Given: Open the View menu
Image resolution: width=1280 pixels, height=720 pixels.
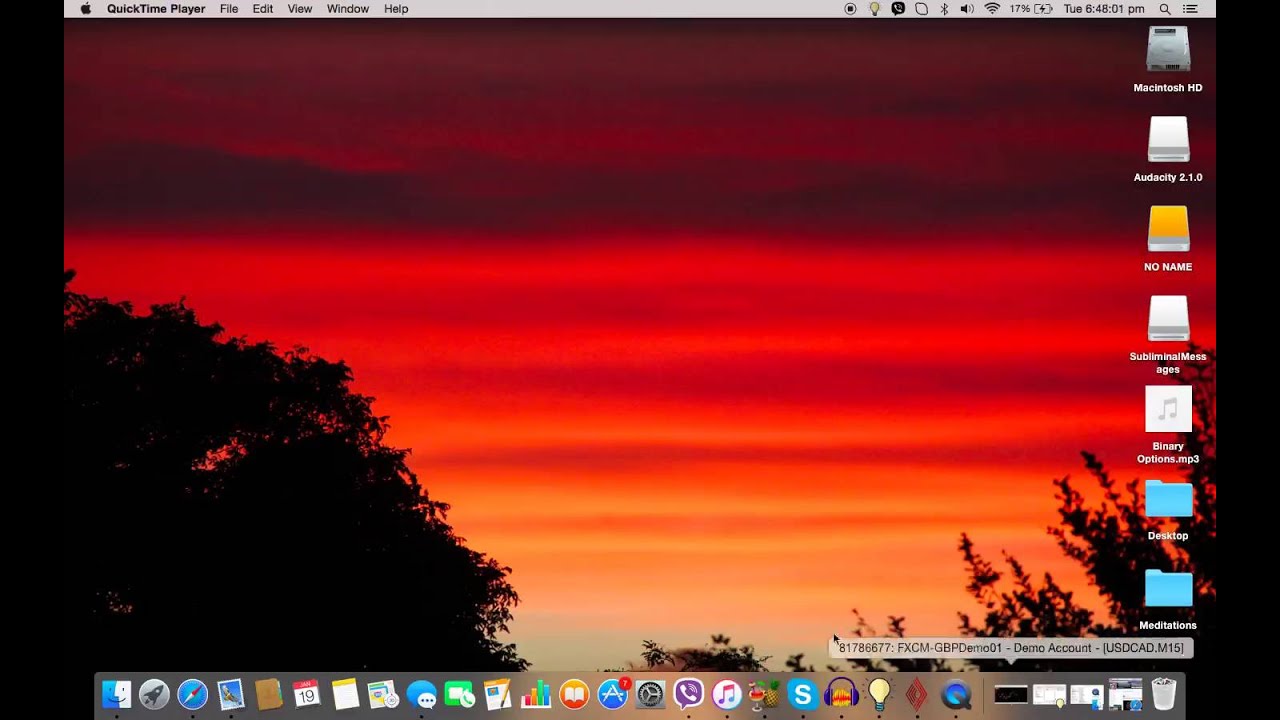Looking at the screenshot, I should [300, 9].
